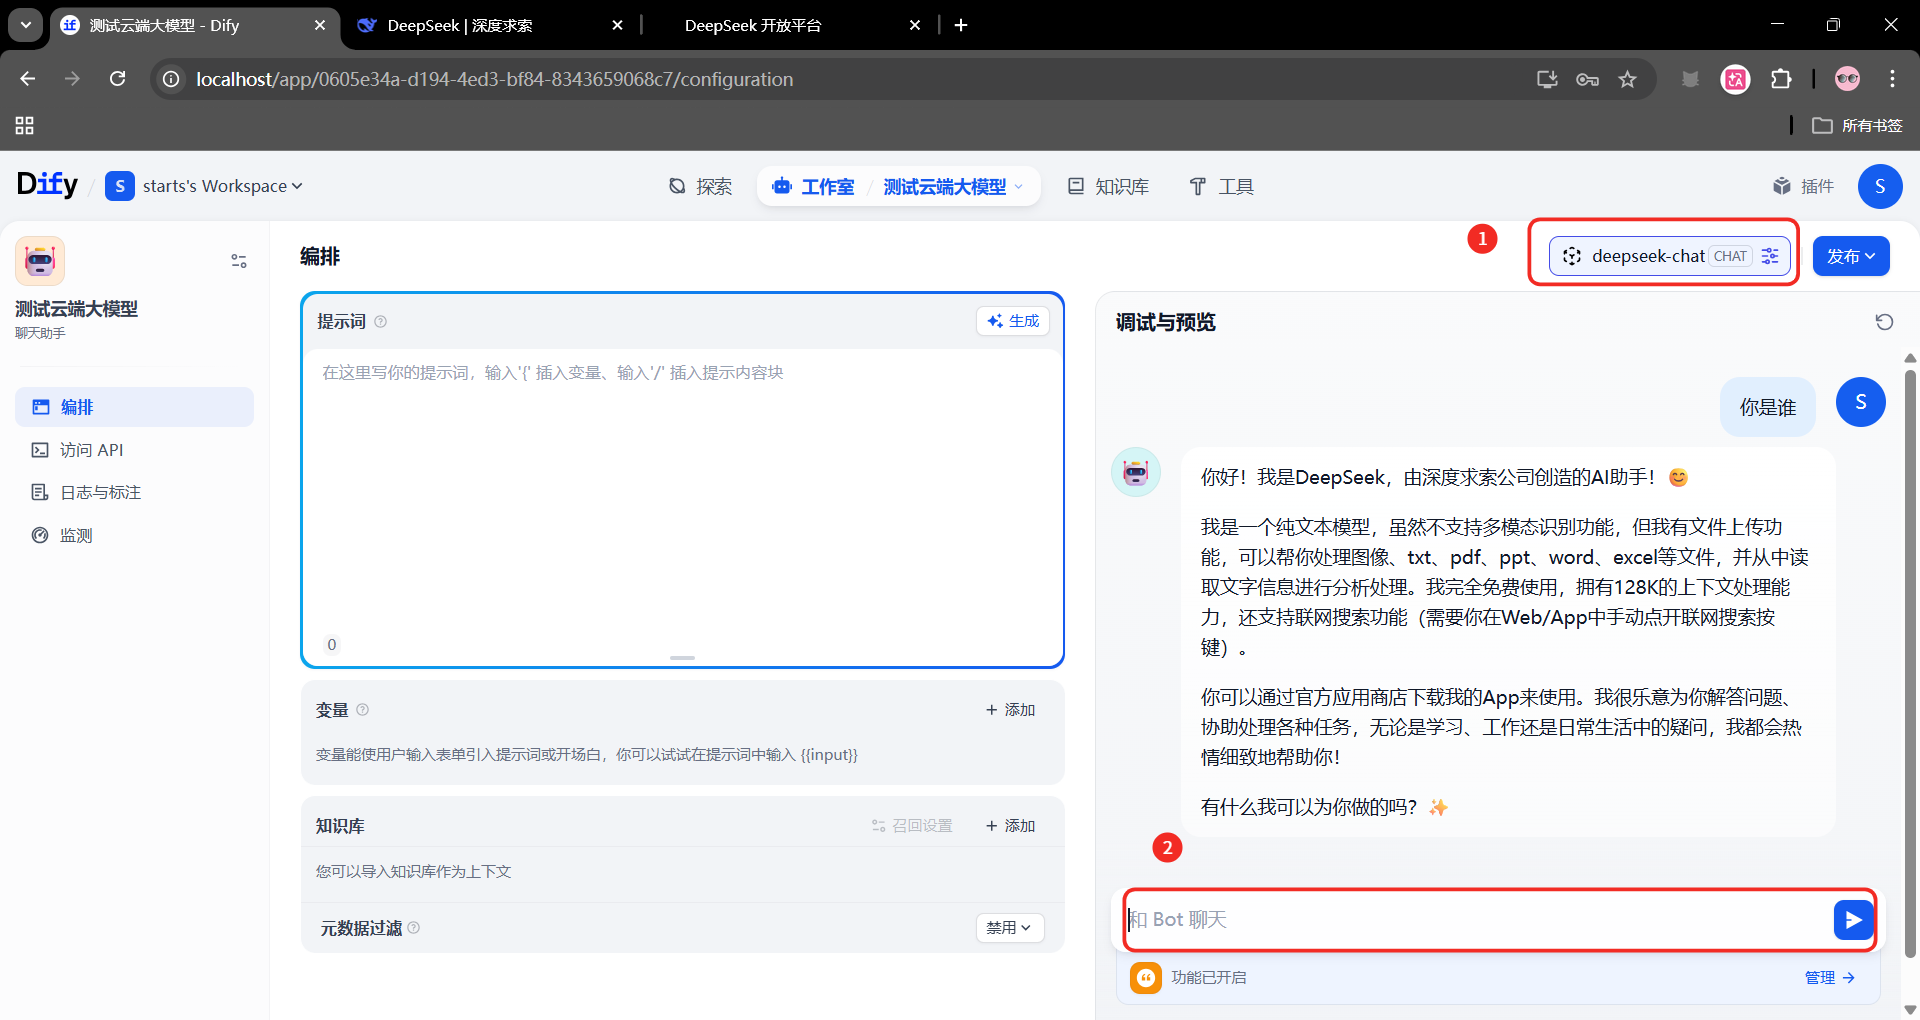Open the browser tab search dropdown
This screenshot has width=1920, height=1020.
click(x=26, y=25)
